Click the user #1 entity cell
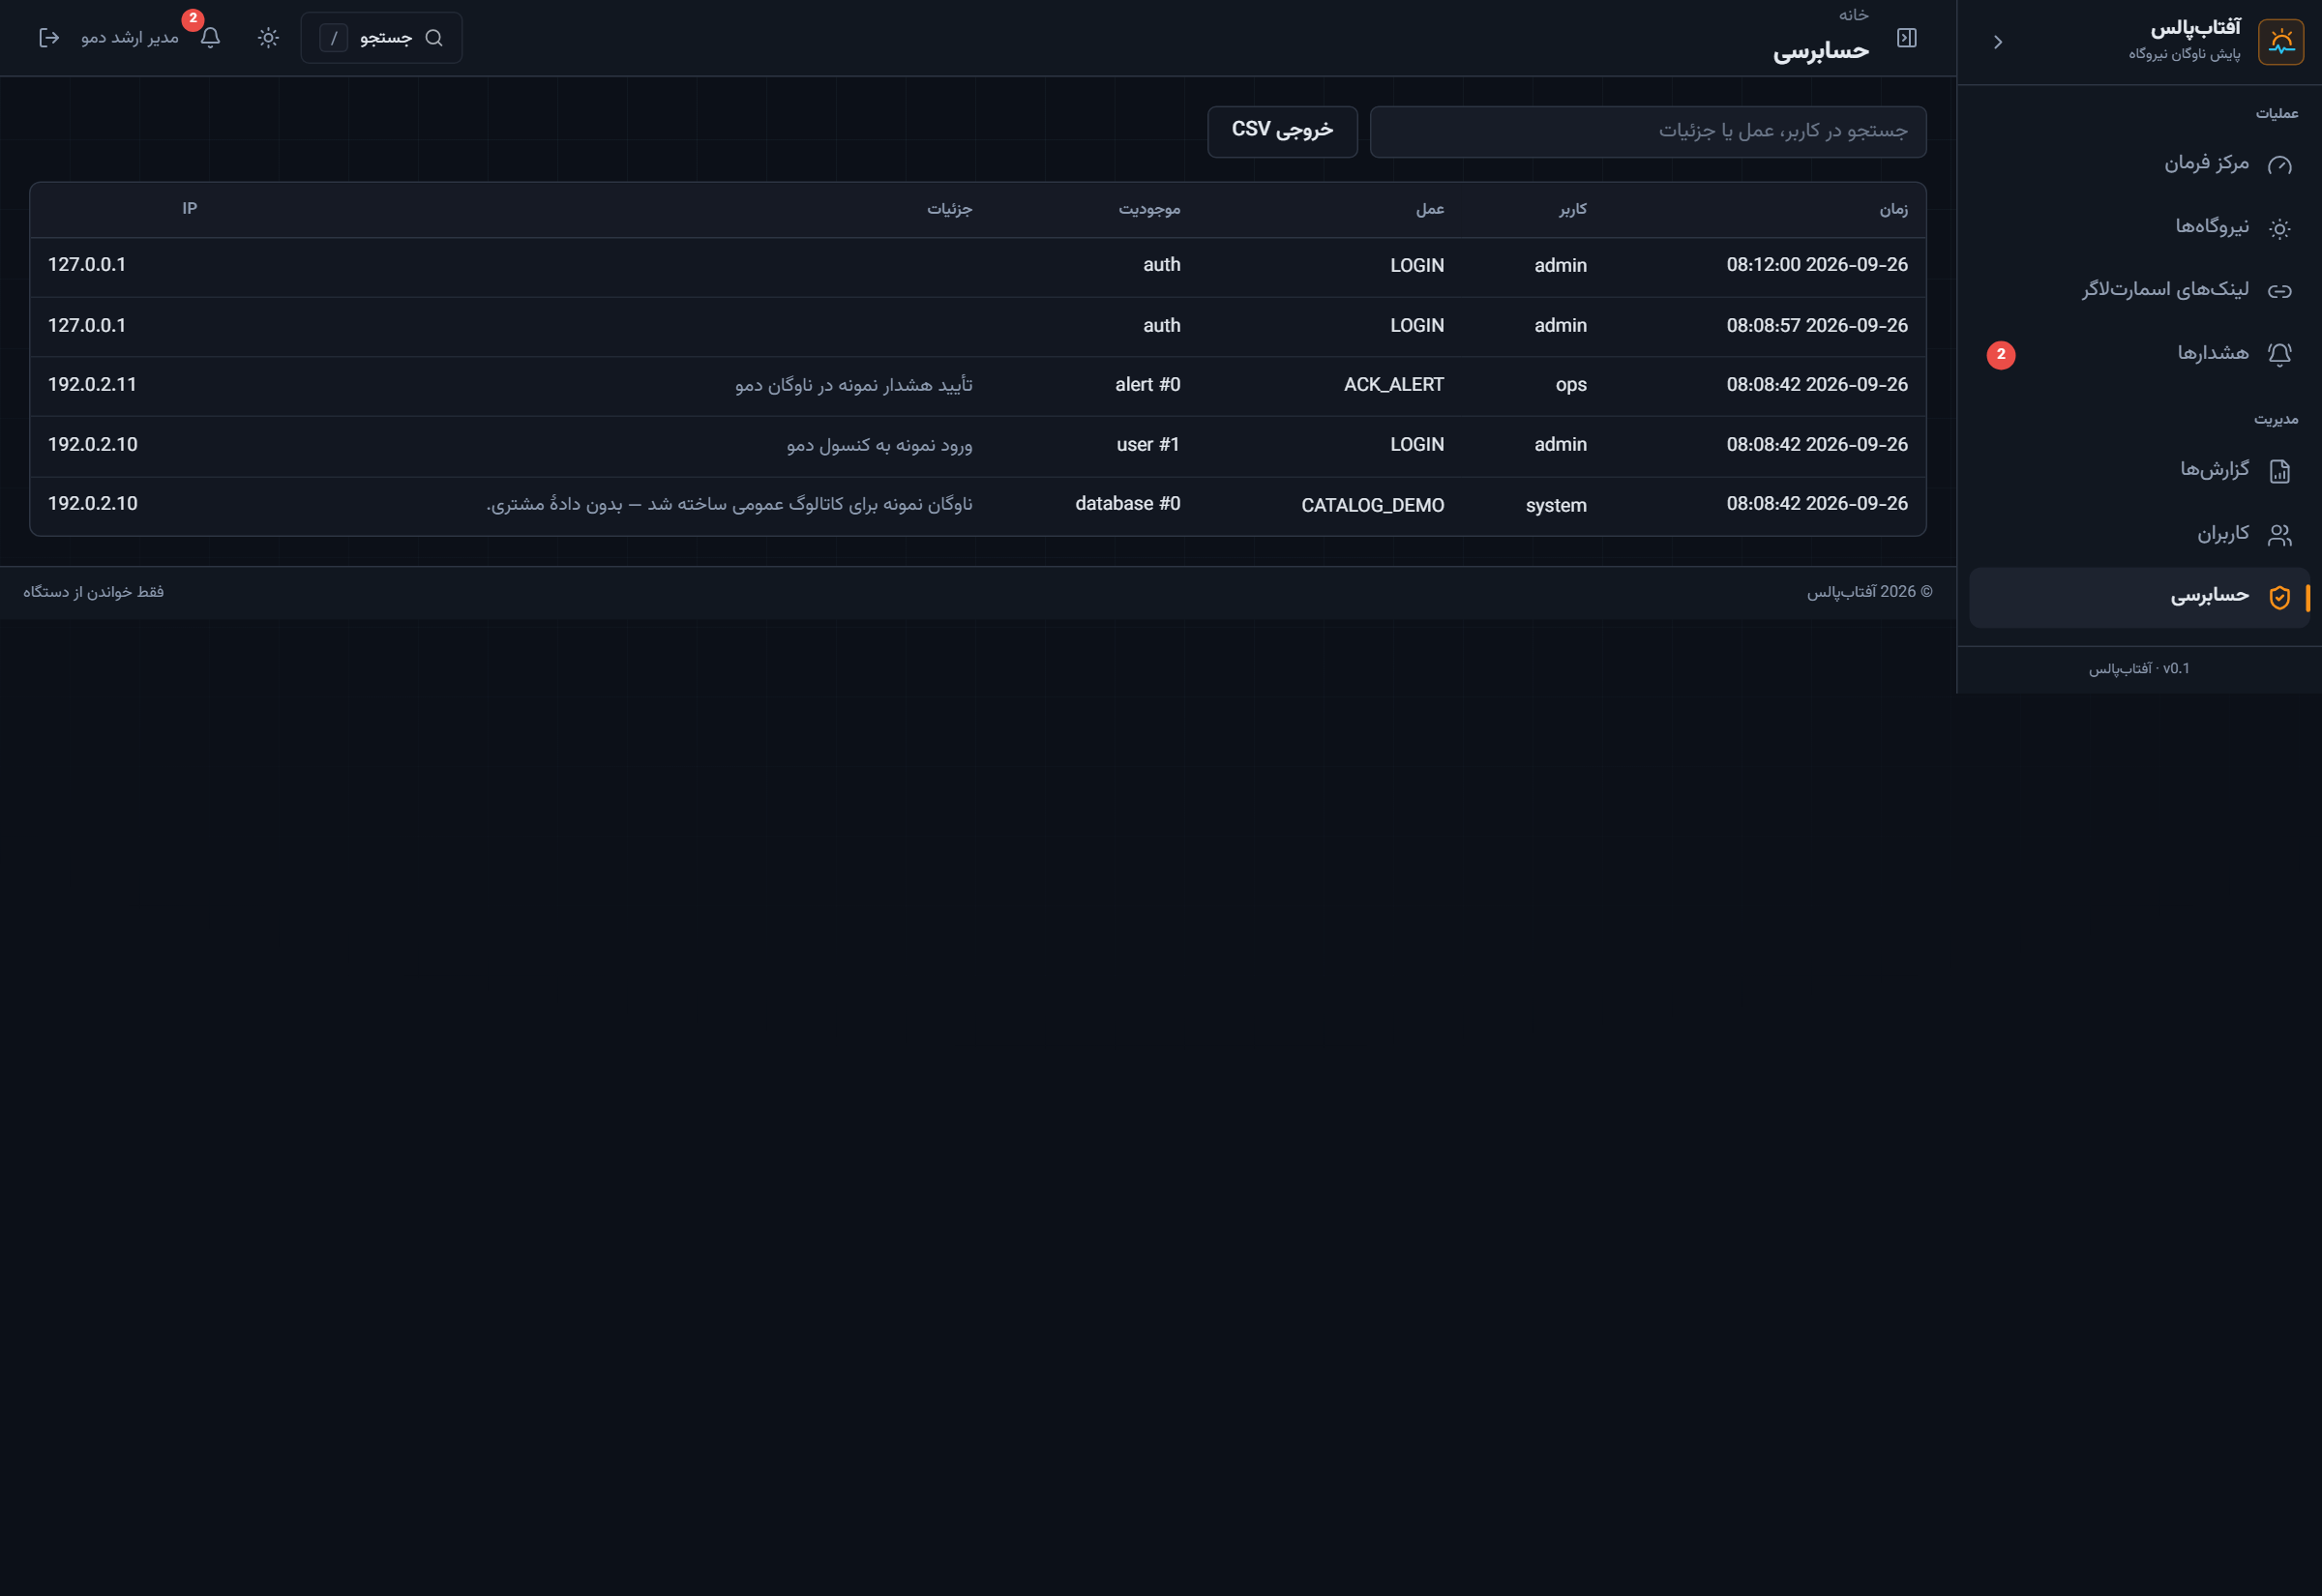The image size is (2322, 1596). [1148, 445]
